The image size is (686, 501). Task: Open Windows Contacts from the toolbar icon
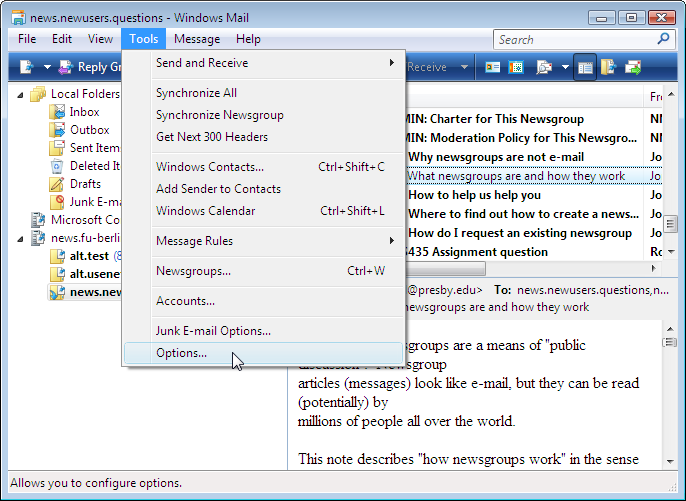493,67
